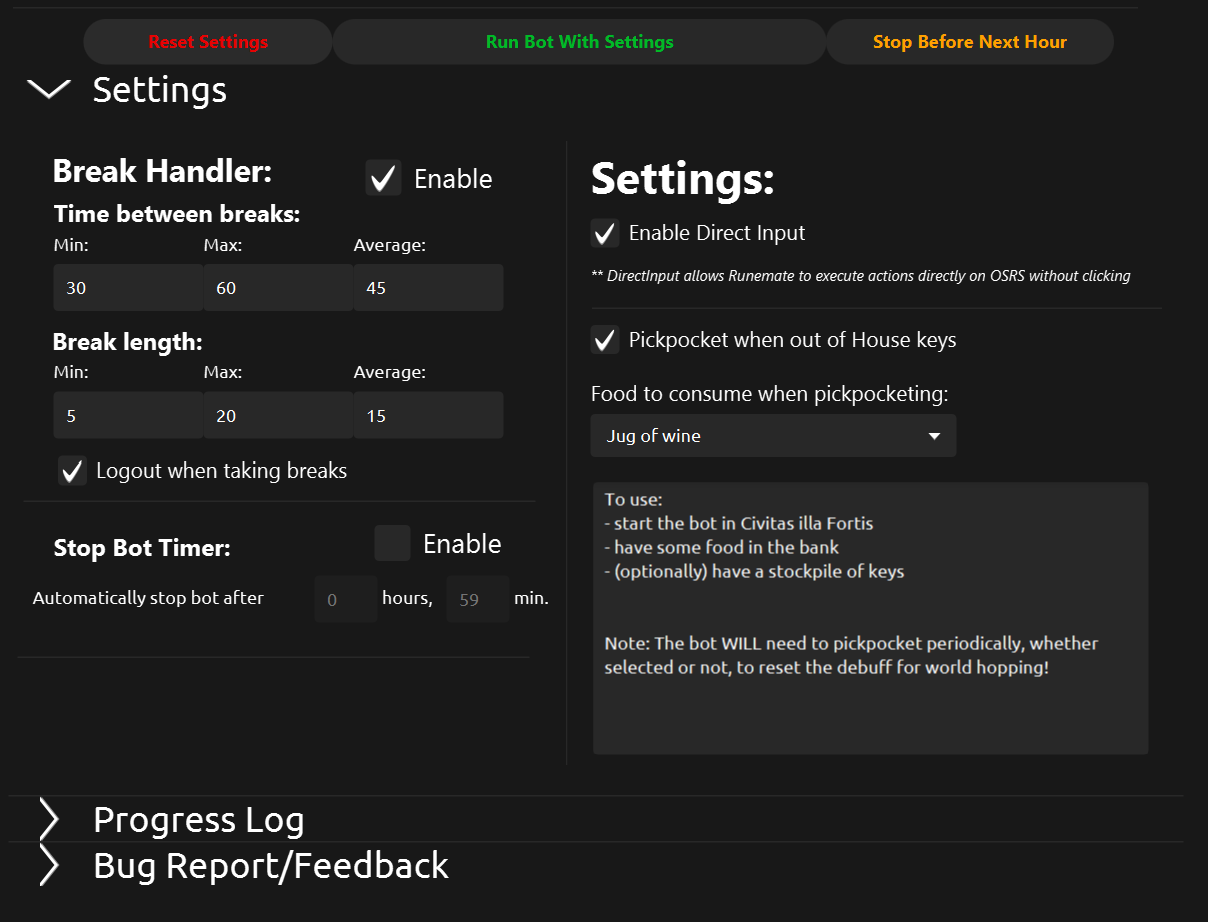The width and height of the screenshot is (1208, 922).
Task: Click the Reset Settings button
Action: 208,42
